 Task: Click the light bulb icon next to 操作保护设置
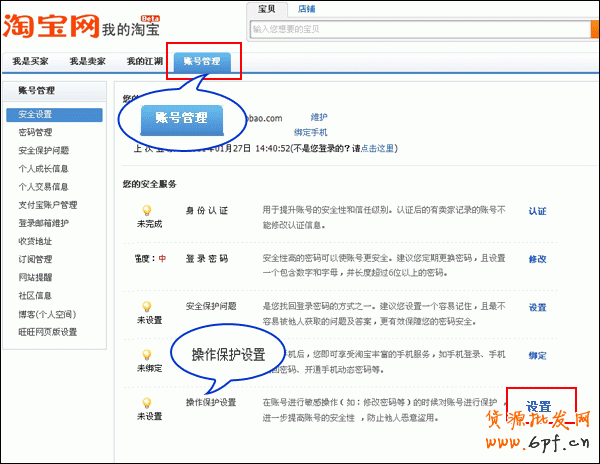(x=147, y=403)
